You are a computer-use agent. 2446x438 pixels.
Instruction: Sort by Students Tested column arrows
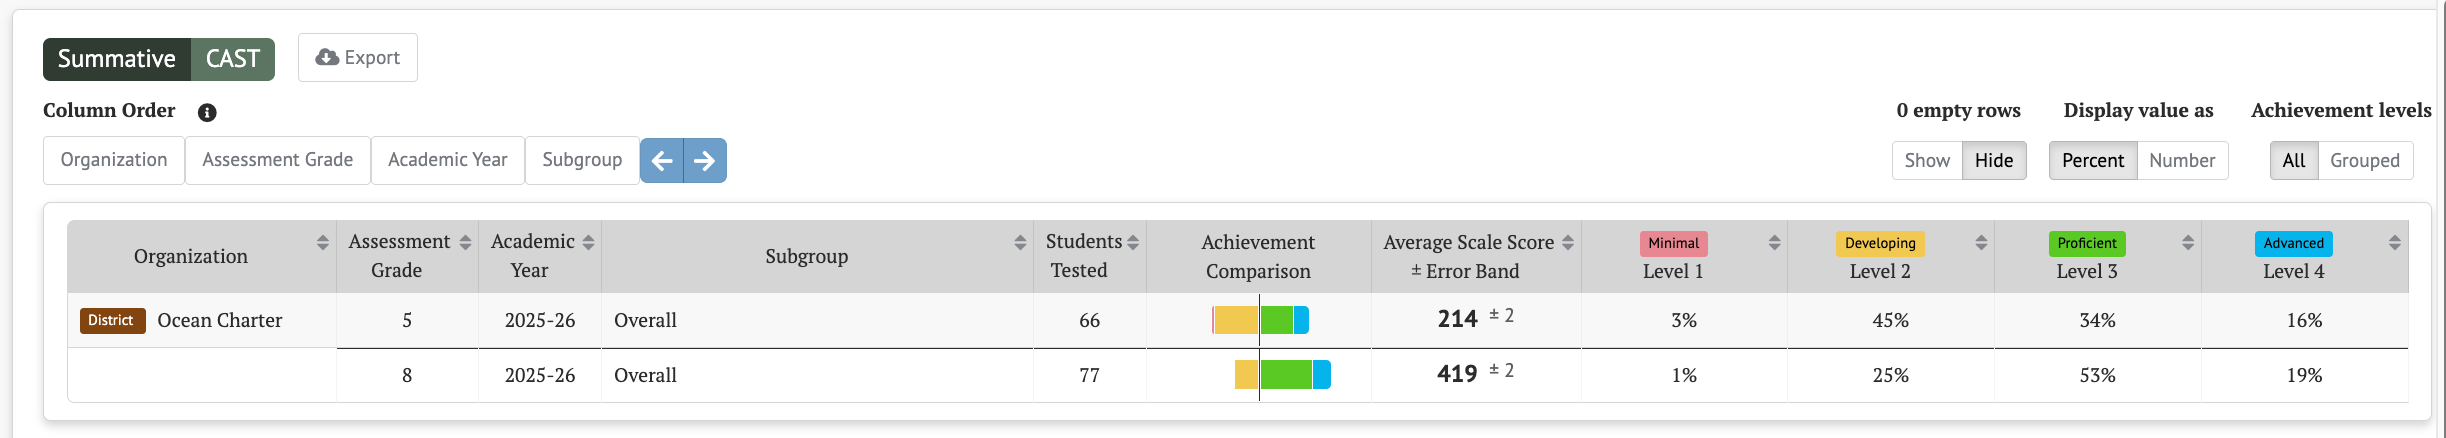(1133, 242)
